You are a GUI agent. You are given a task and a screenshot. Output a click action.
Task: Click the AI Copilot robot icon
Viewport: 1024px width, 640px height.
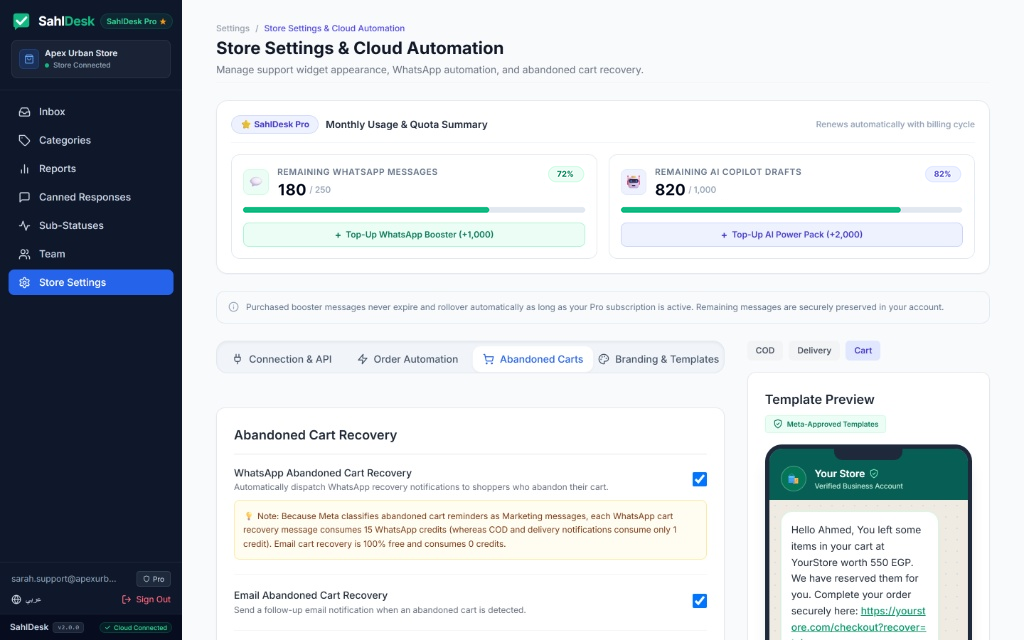[x=633, y=182]
